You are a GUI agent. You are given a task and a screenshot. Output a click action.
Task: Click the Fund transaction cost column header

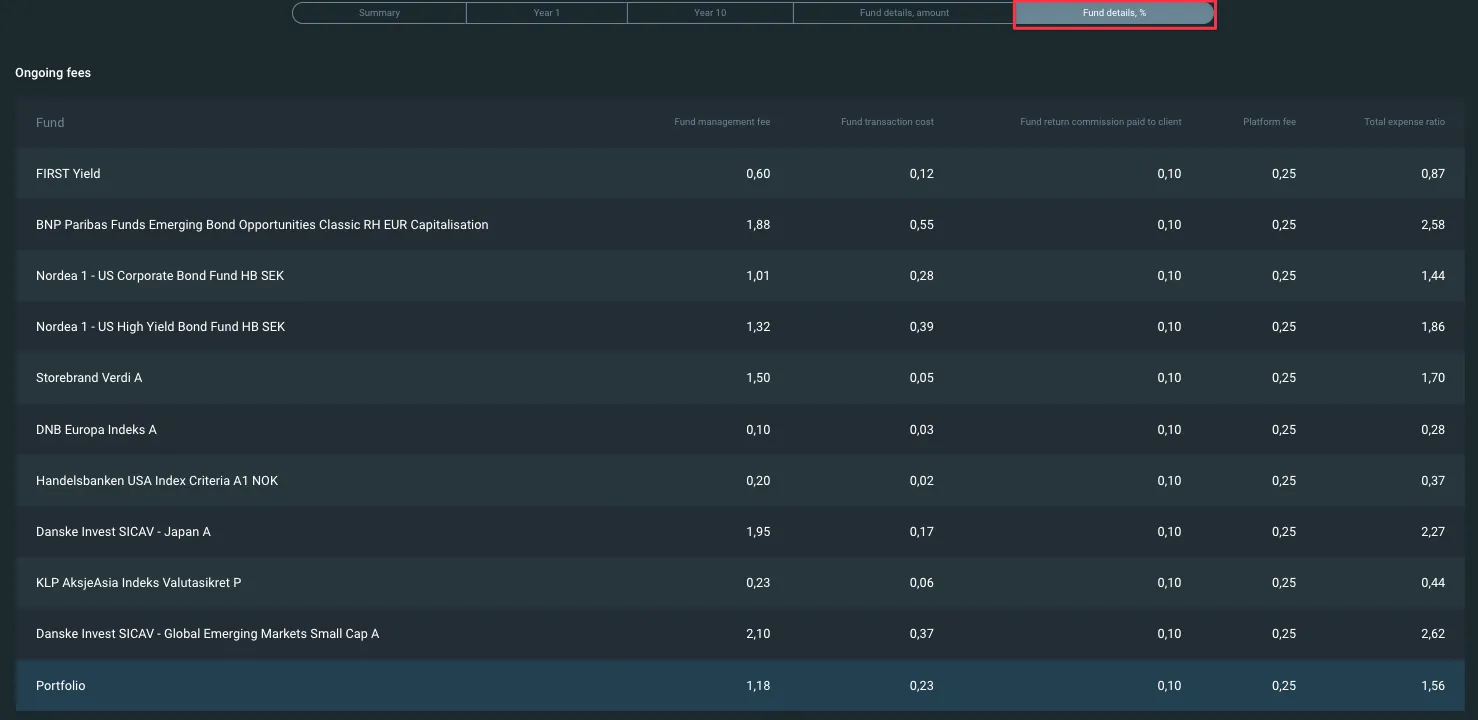[887, 122]
